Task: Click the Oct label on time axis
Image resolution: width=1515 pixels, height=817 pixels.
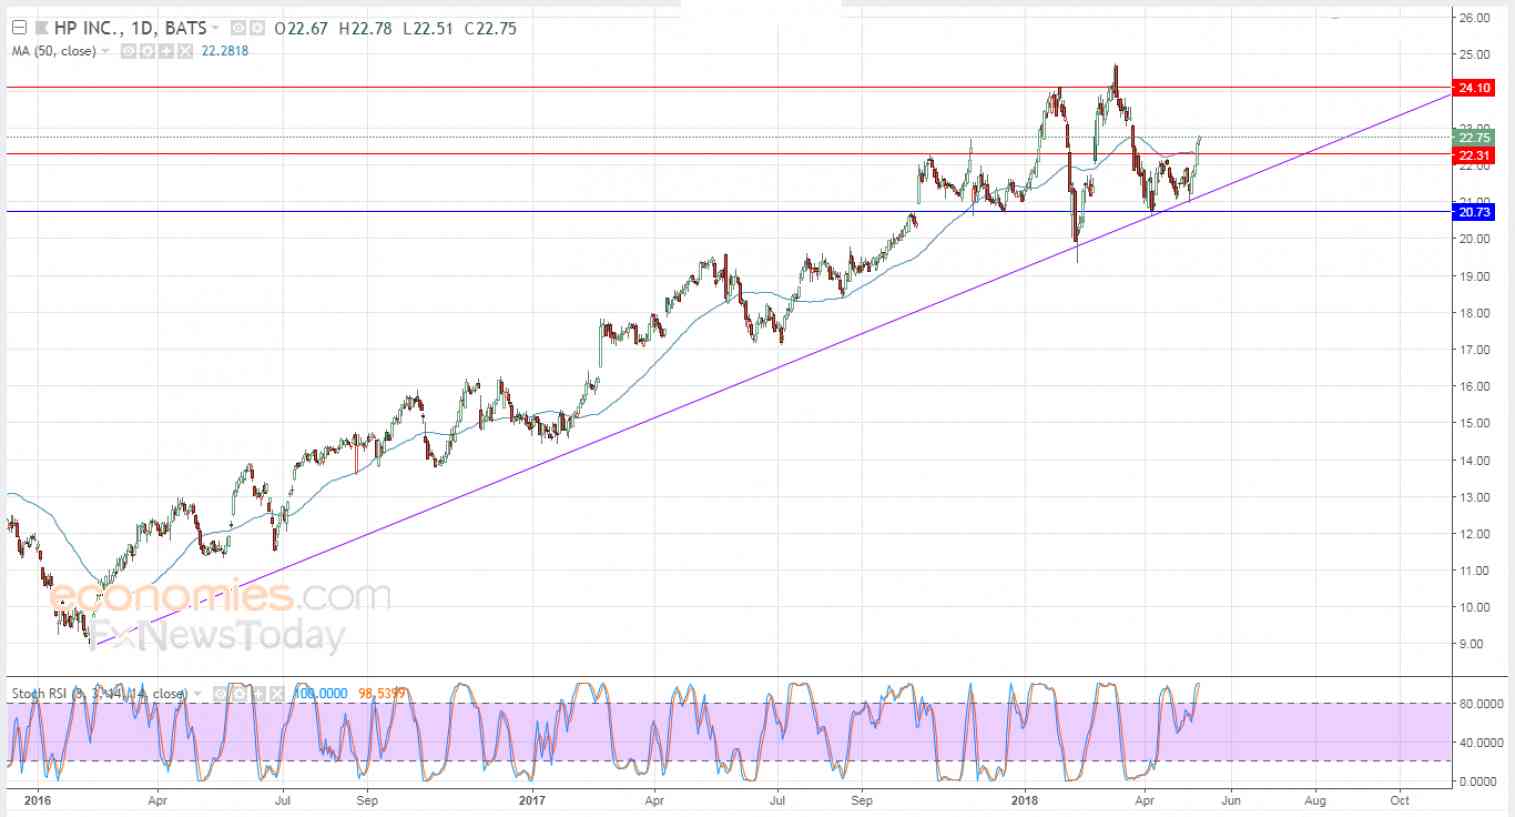Action: click(x=1400, y=800)
